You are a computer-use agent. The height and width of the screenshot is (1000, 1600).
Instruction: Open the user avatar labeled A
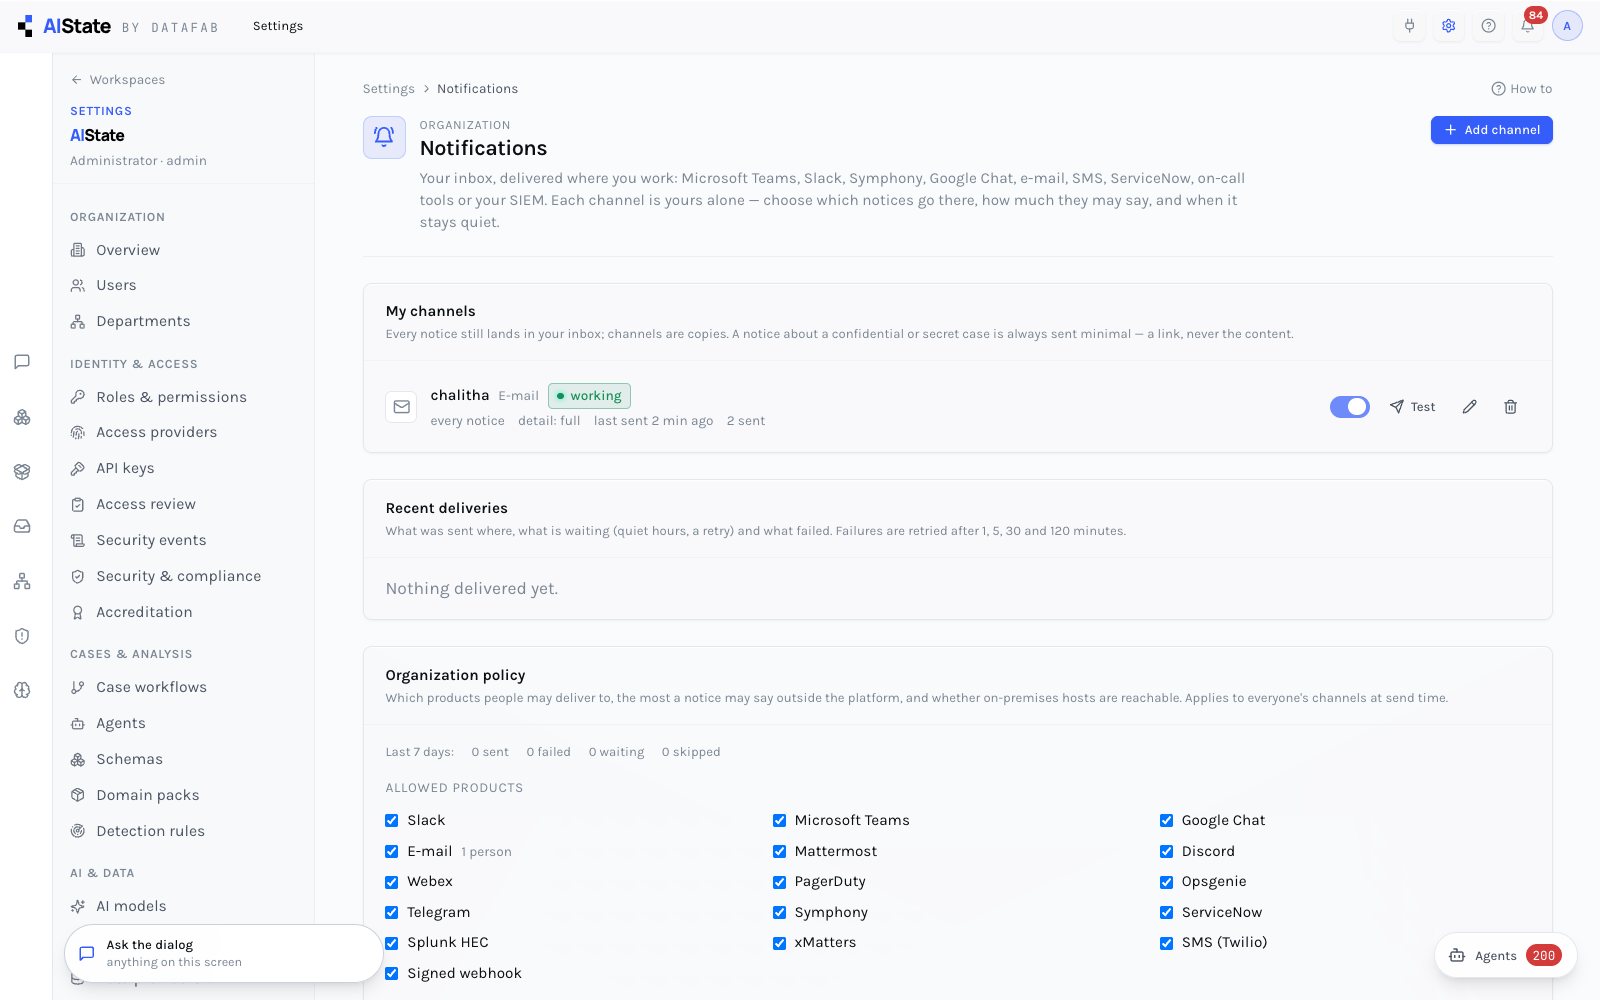[x=1567, y=26]
